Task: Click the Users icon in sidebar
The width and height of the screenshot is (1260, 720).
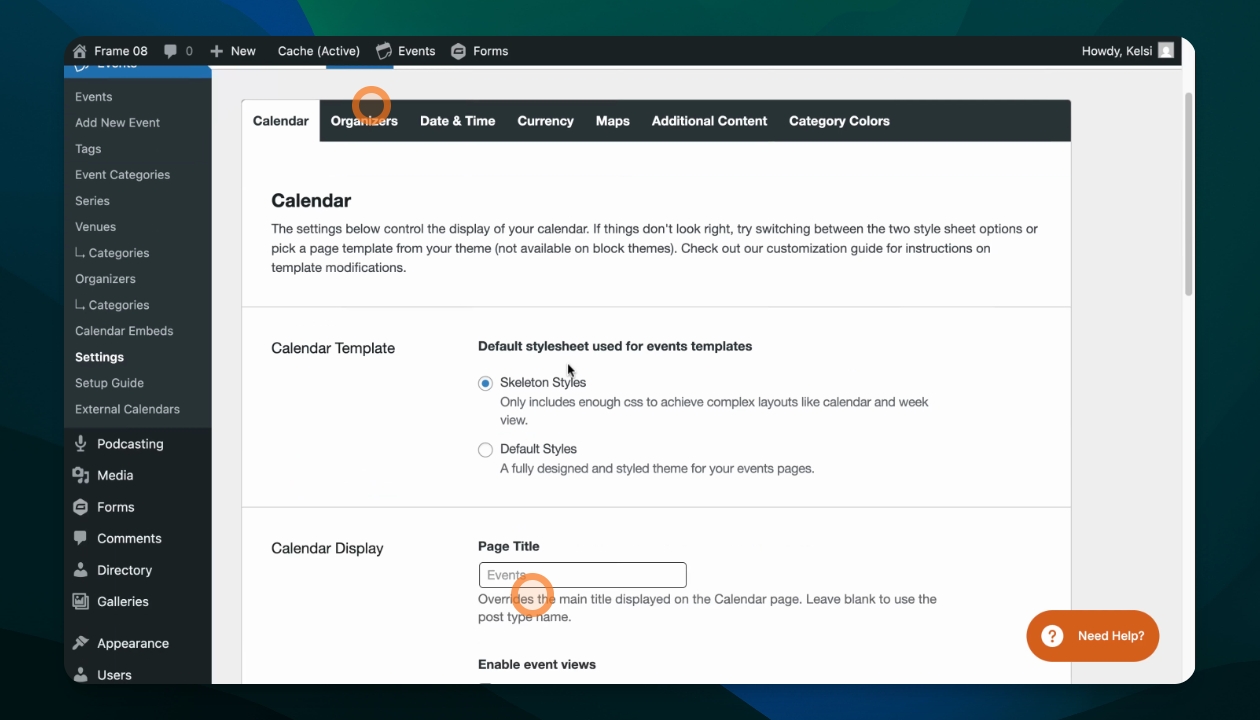Action: pyautogui.click(x=81, y=675)
